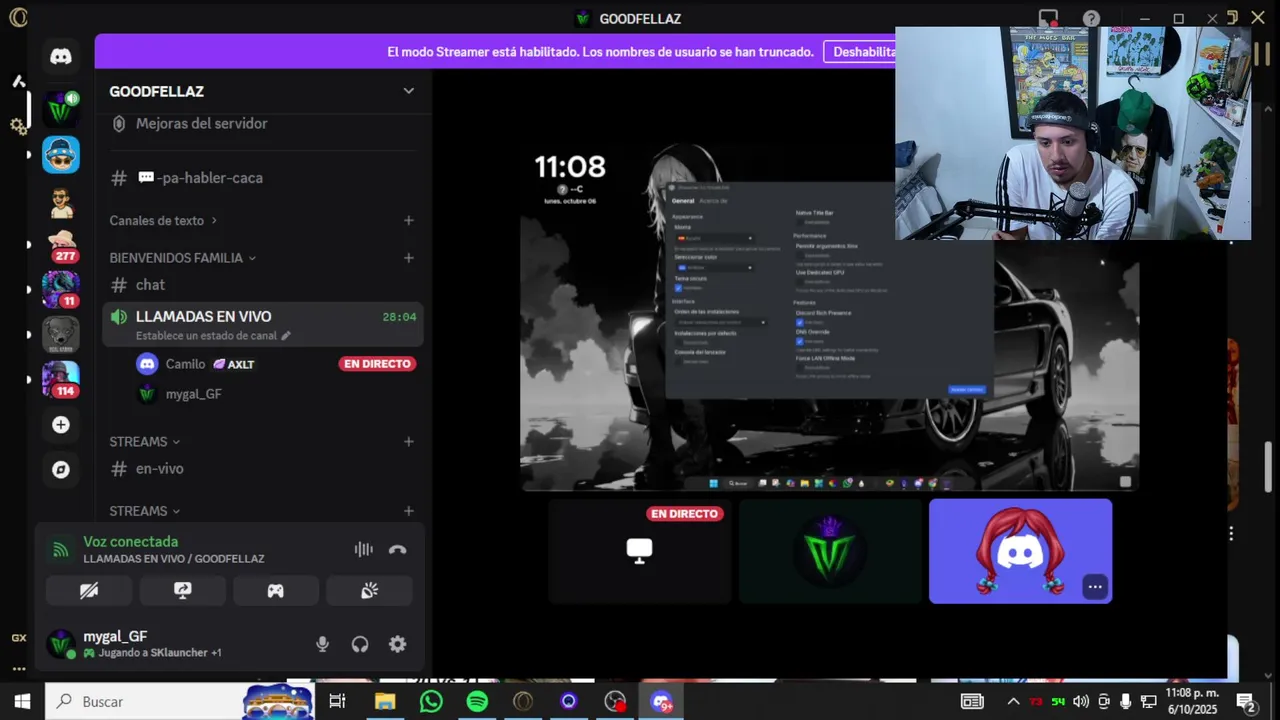Click the right vertical scrollbar thumb
1280x720 pixels.
coord(1268,467)
